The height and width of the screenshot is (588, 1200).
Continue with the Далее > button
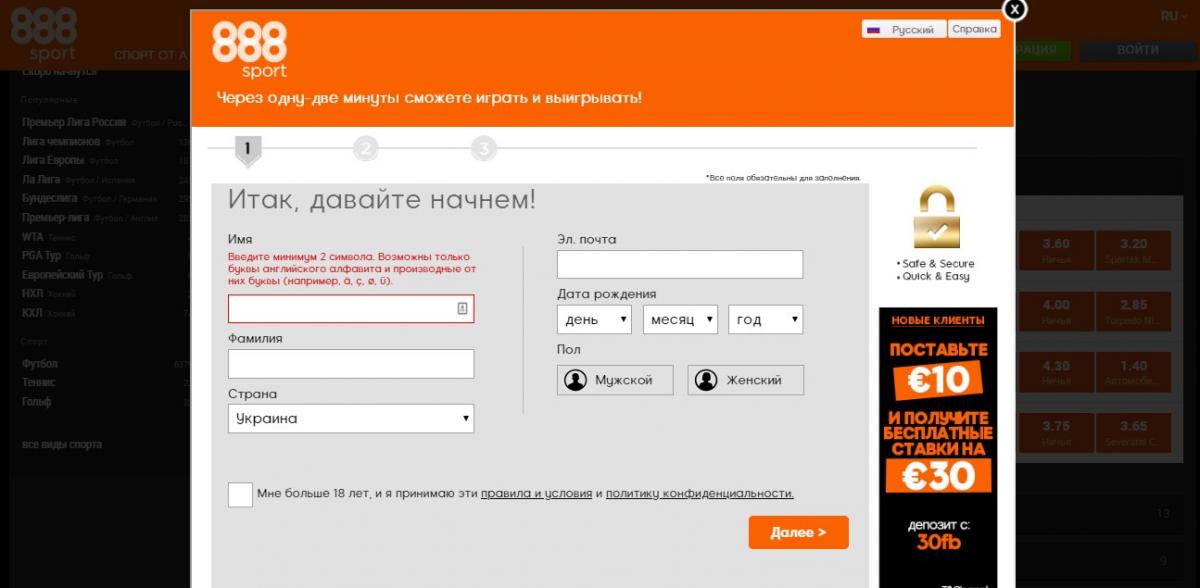click(x=798, y=532)
